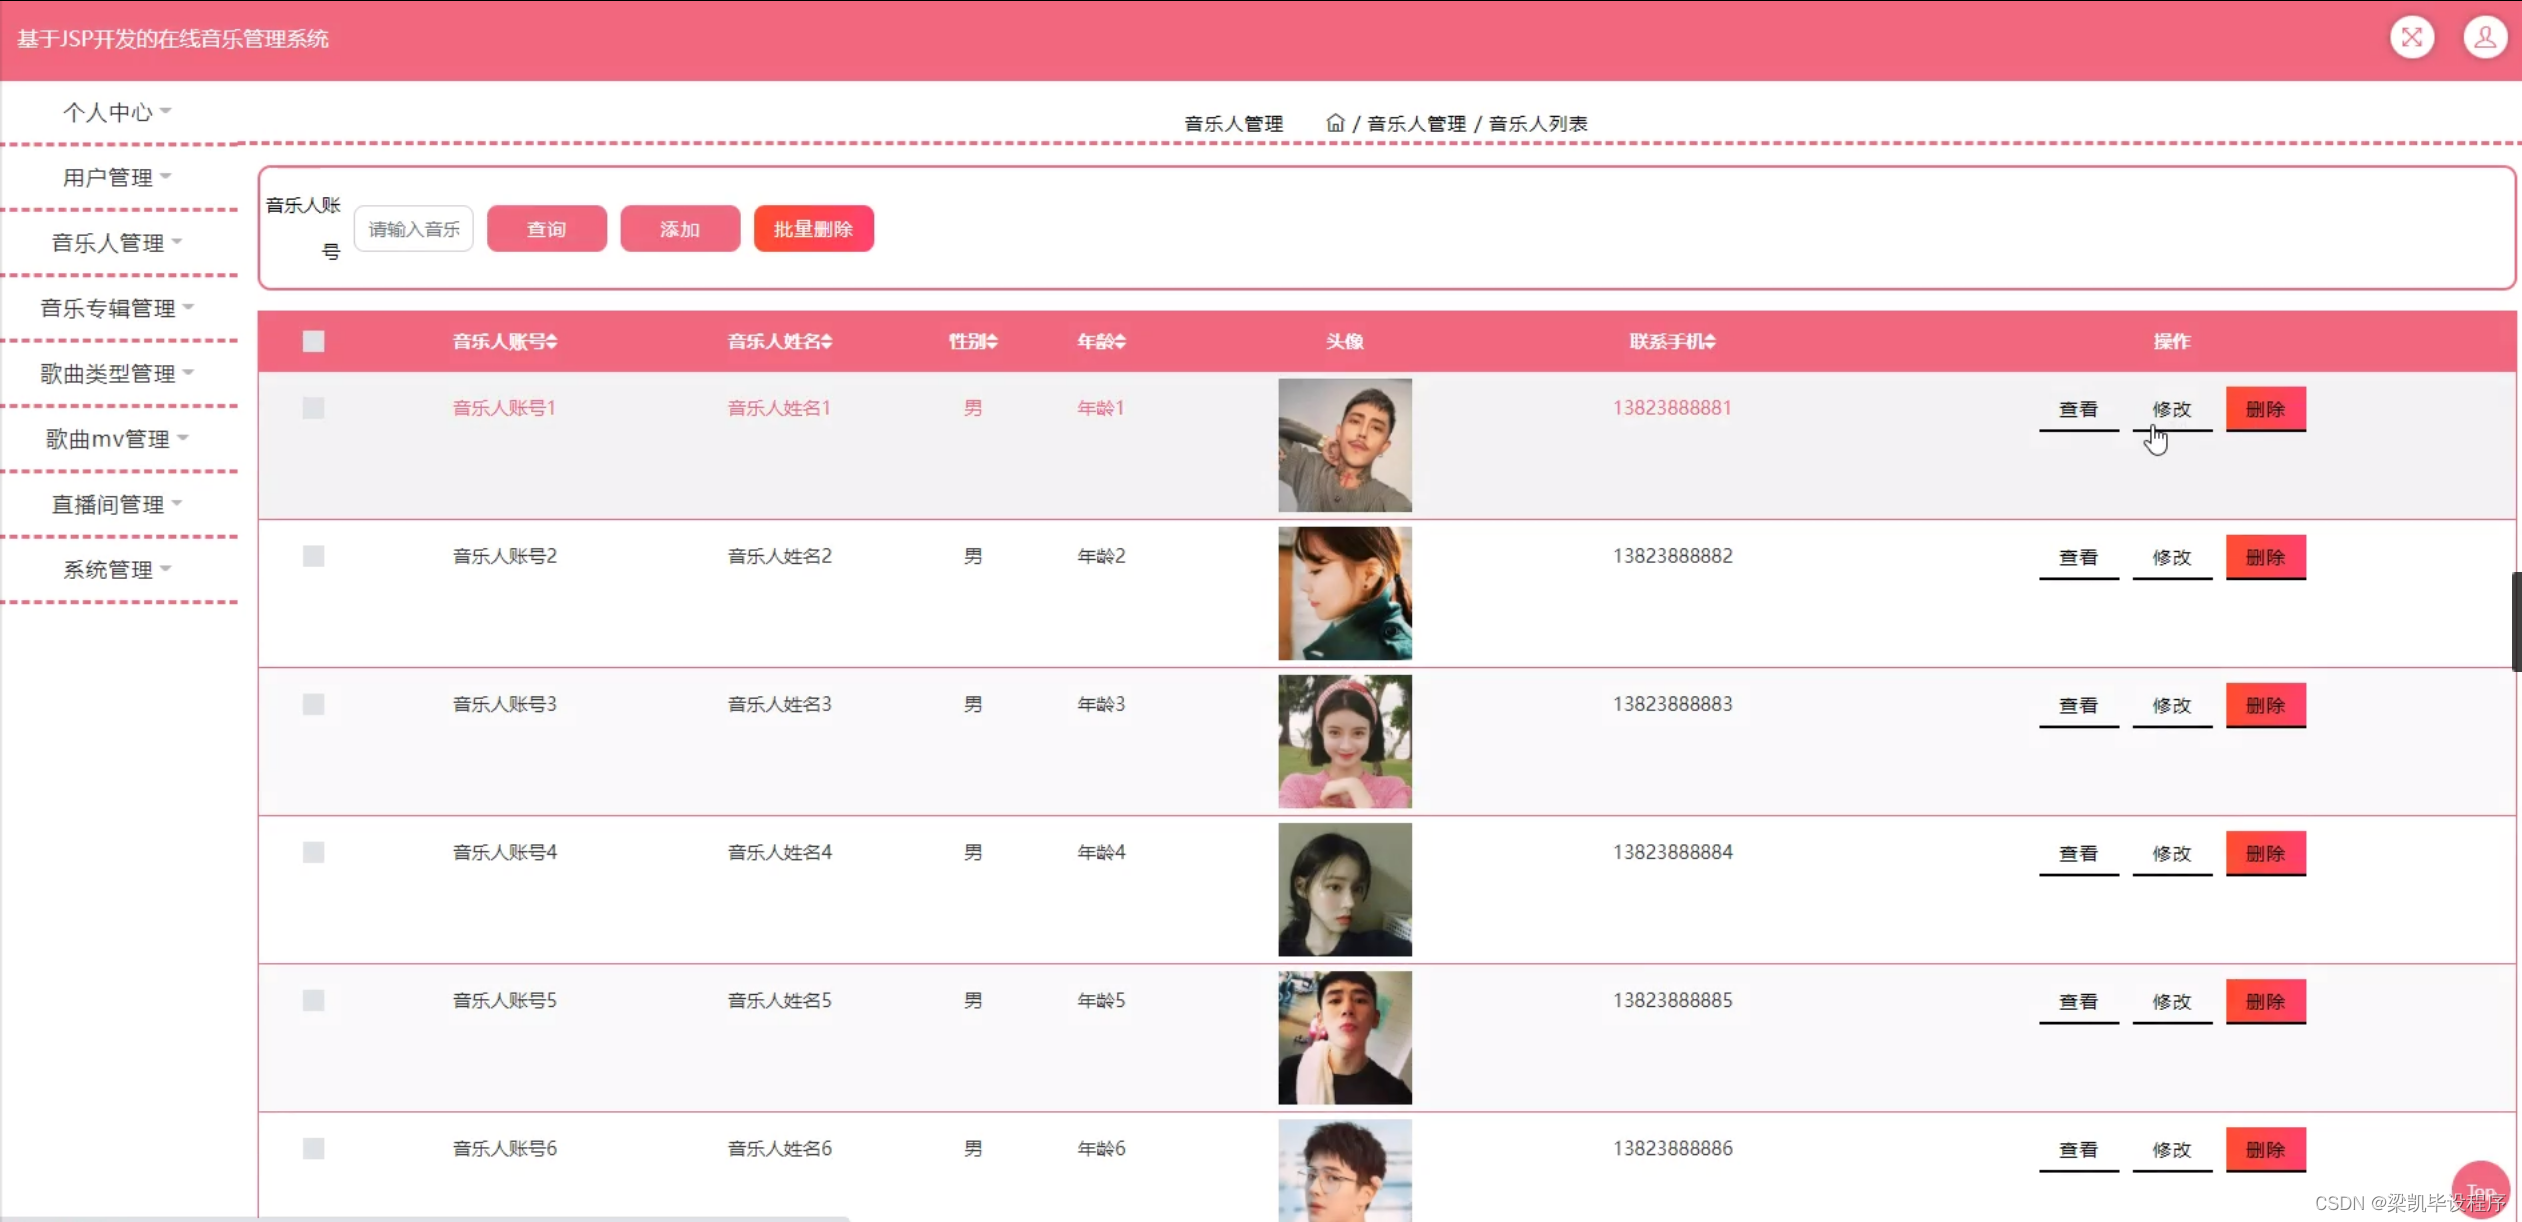Click the 音乐人账号 search input field
The height and width of the screenshot is (1222, 2522).
tap(413, 229)
